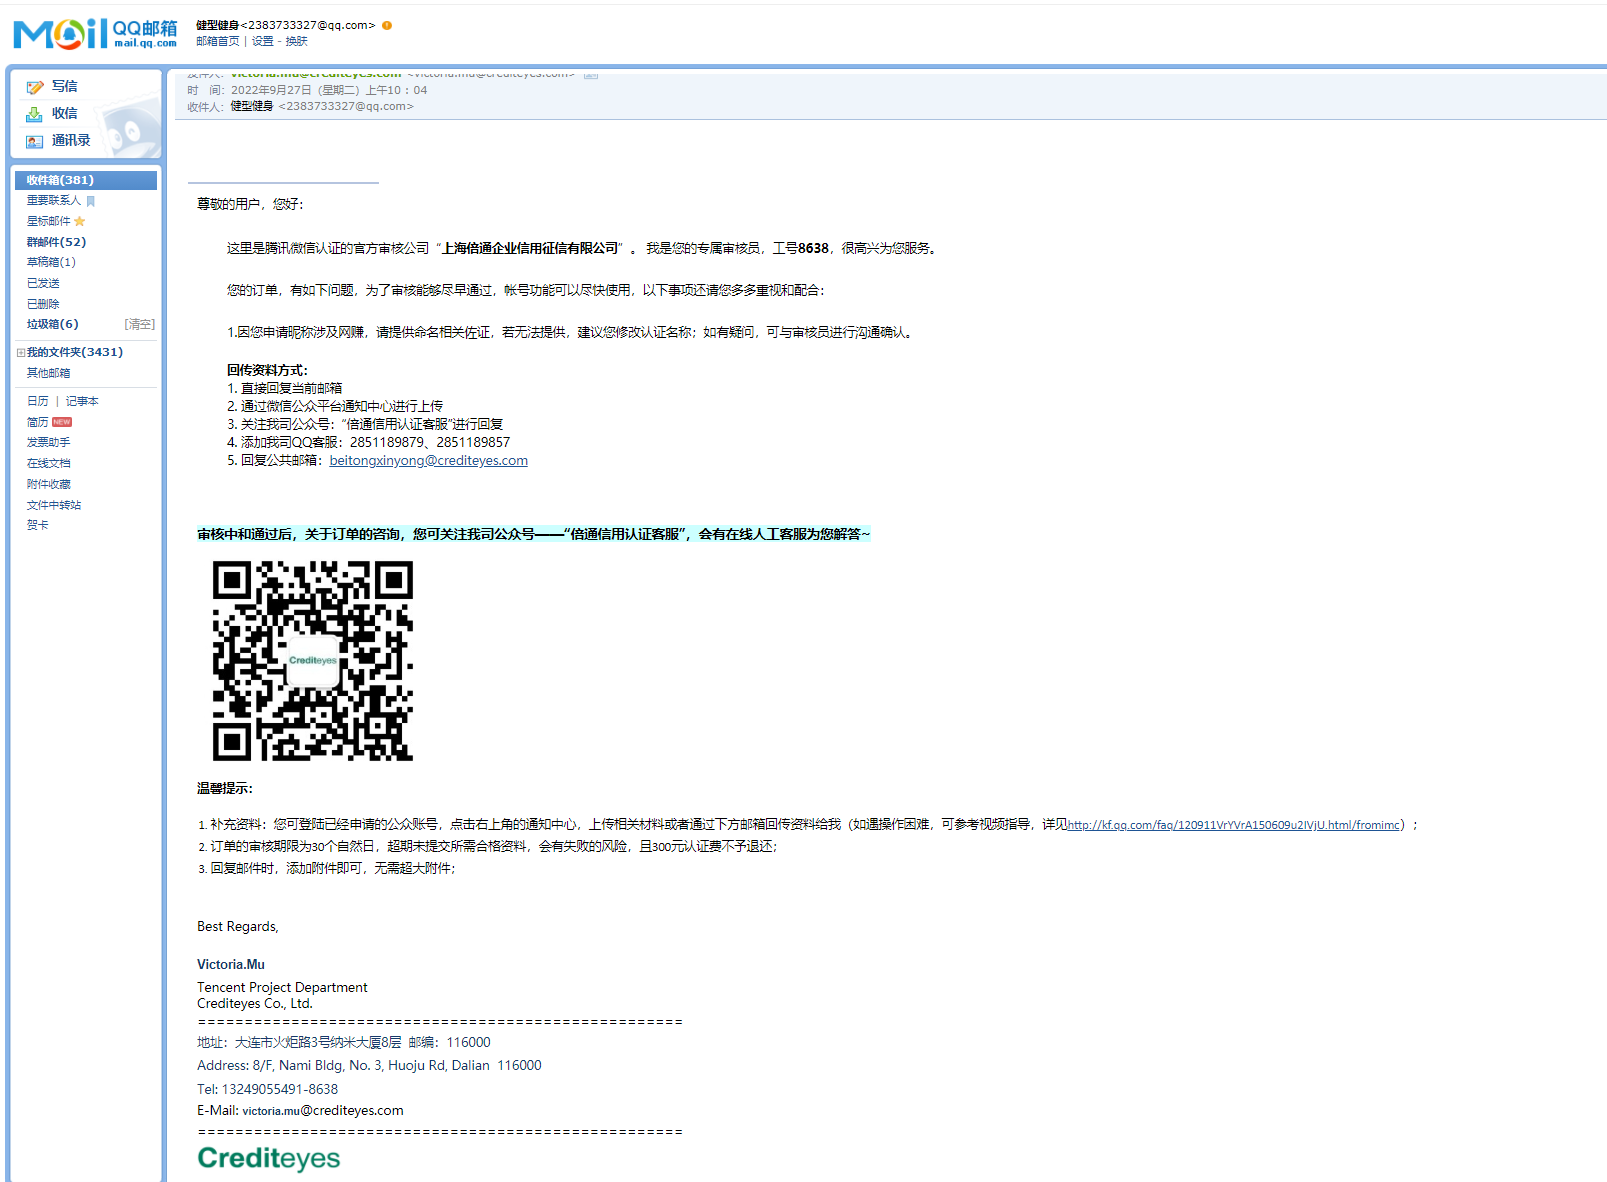Open 通讯录 address book

click(71, 141)
